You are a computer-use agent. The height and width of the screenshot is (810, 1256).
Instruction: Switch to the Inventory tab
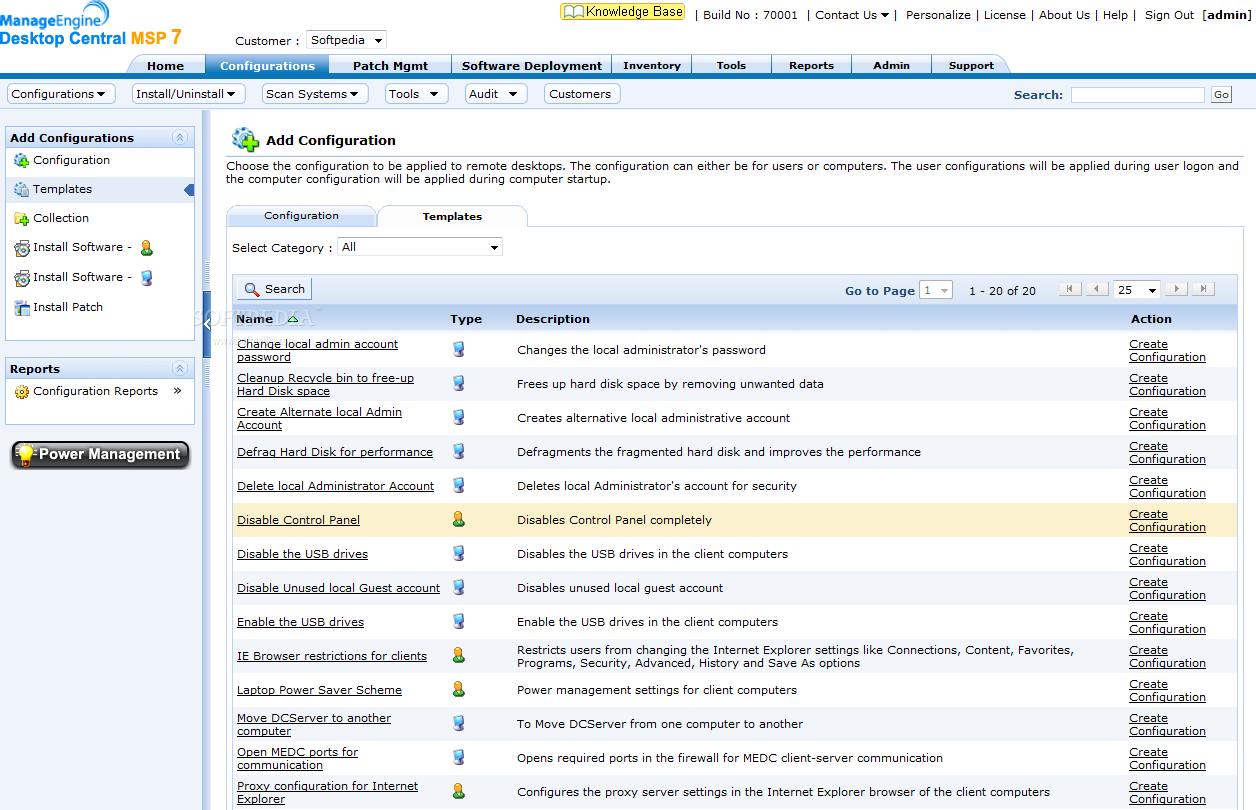click(x=652, y=66)
